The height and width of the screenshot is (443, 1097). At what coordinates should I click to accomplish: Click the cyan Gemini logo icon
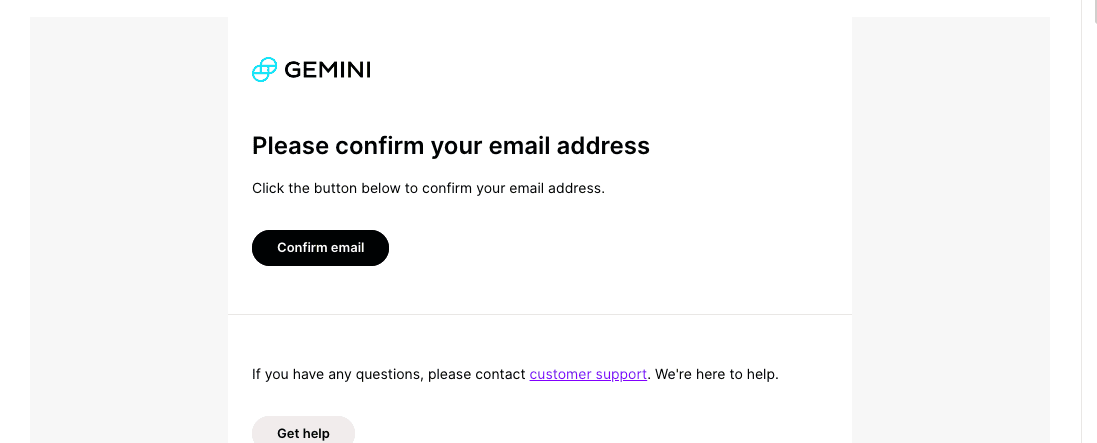point(264,69)
